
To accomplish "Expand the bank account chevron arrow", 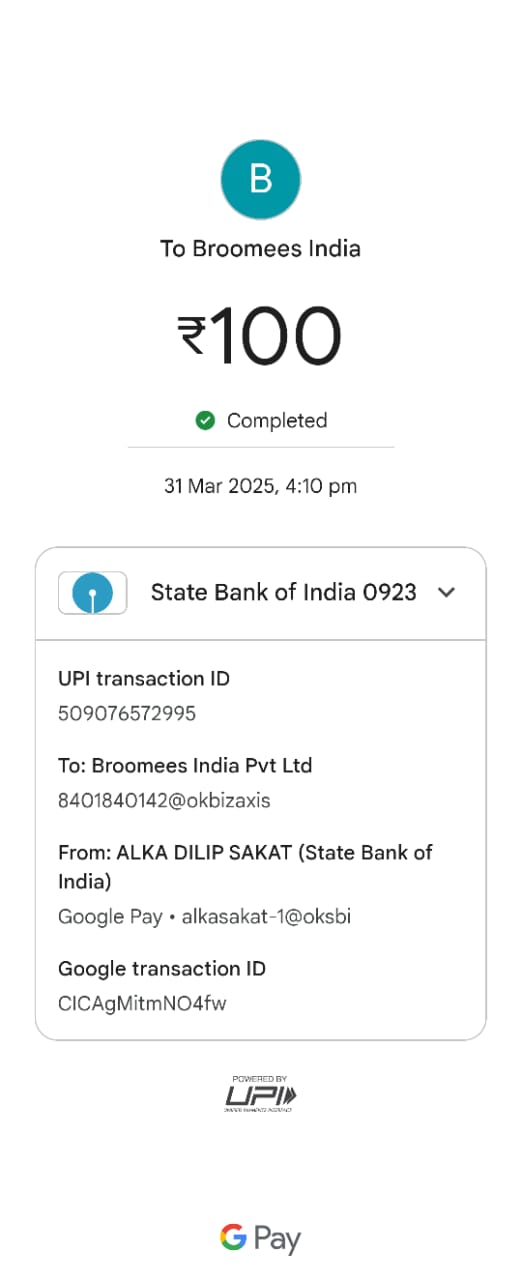I will 447,592.
